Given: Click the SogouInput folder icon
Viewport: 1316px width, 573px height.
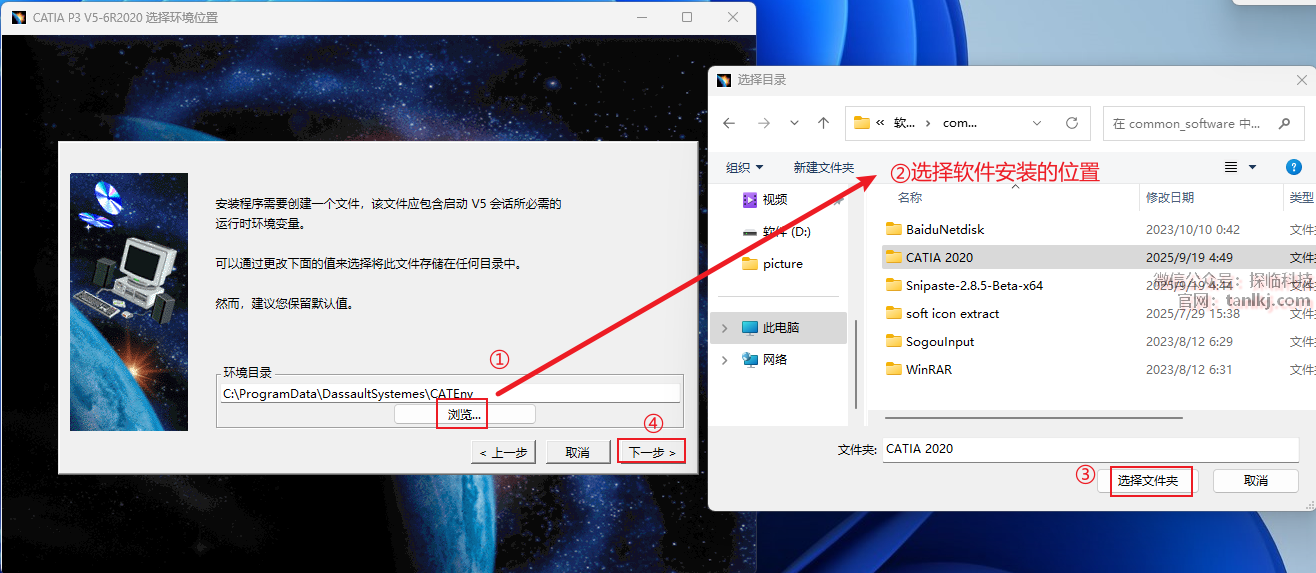Looking at the screenshot, I should click(x=894, y=341).
